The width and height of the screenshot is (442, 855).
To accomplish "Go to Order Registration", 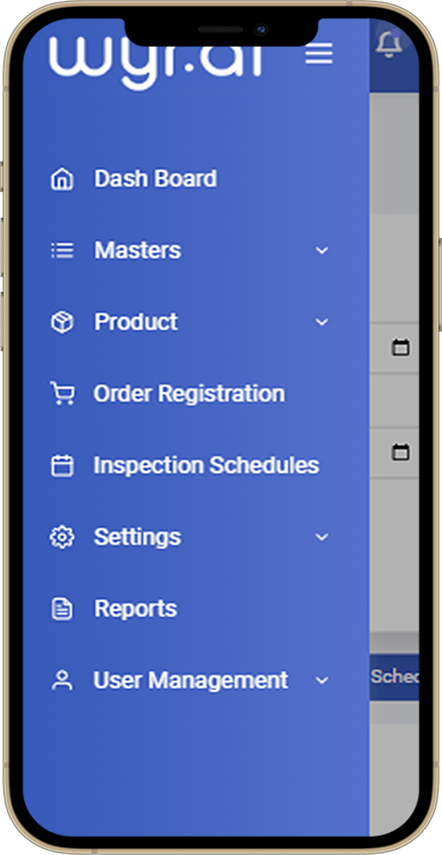I will point(189,394).
